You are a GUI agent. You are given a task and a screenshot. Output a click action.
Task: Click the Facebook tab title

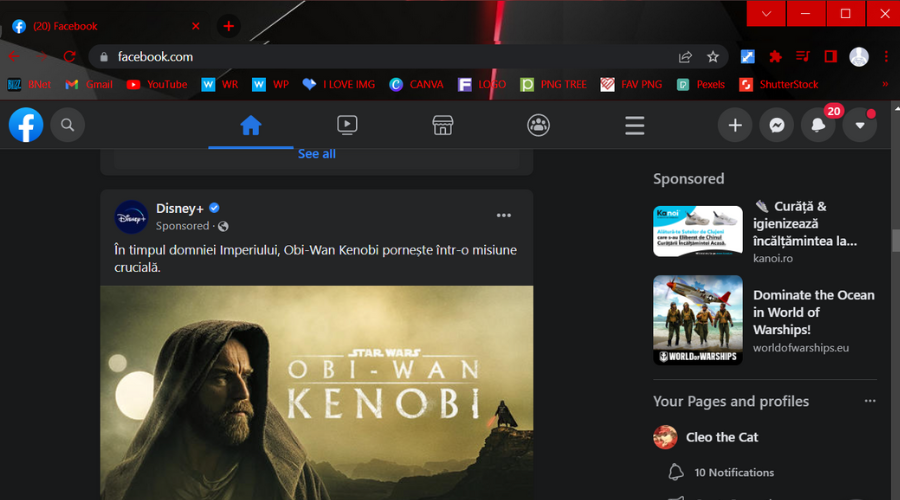pos(65,26)
